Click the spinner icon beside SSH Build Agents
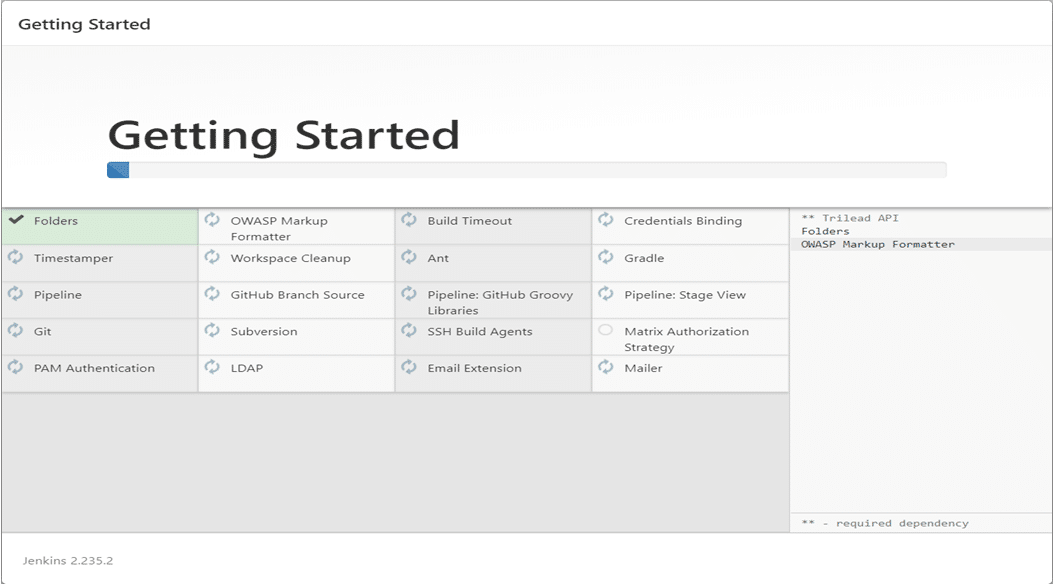Image resolution: width=1054 pixels, height=585 pixels. (x=409, y=330)
